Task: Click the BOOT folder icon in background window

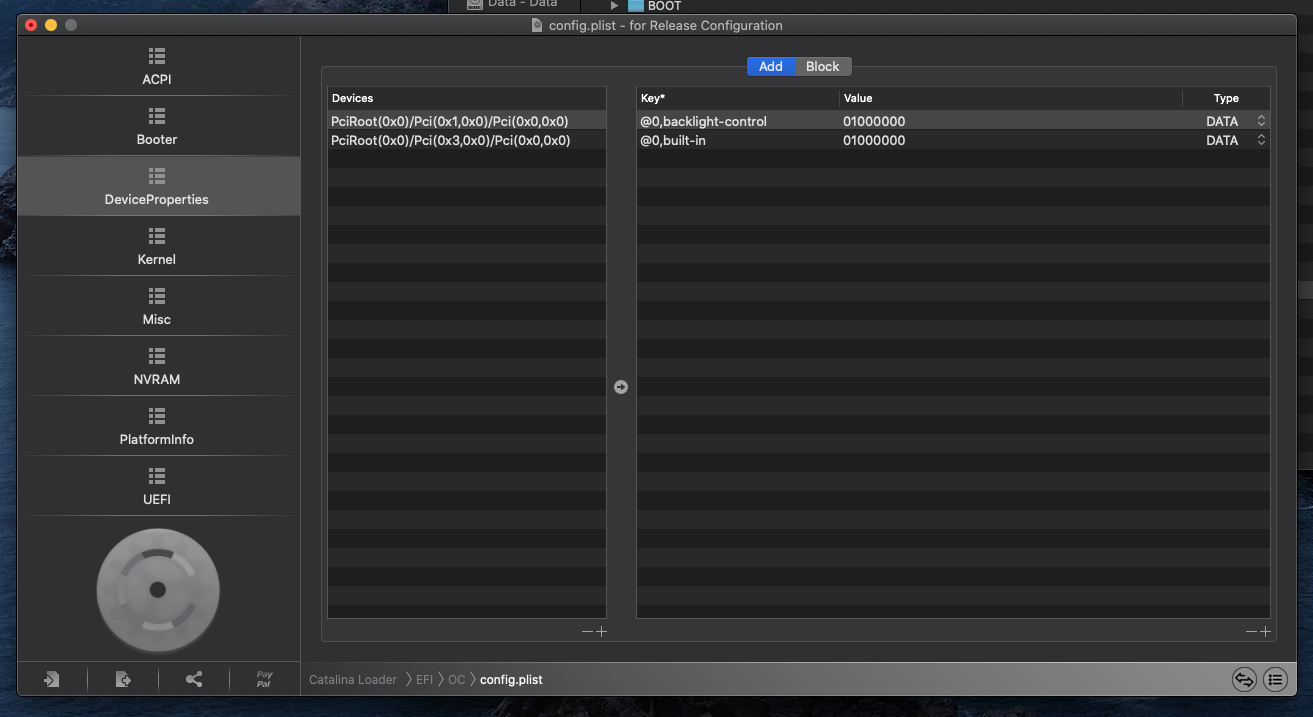Action: point(636,5)
